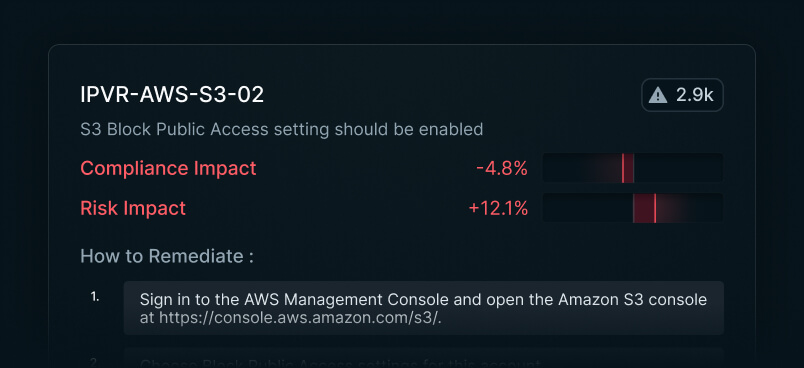
Task: Click the How to Remediate heading
Action: pos(167,256)
